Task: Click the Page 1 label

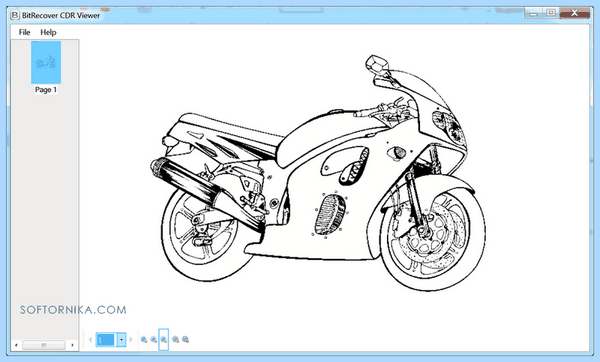Action: (x=46, y=90)
